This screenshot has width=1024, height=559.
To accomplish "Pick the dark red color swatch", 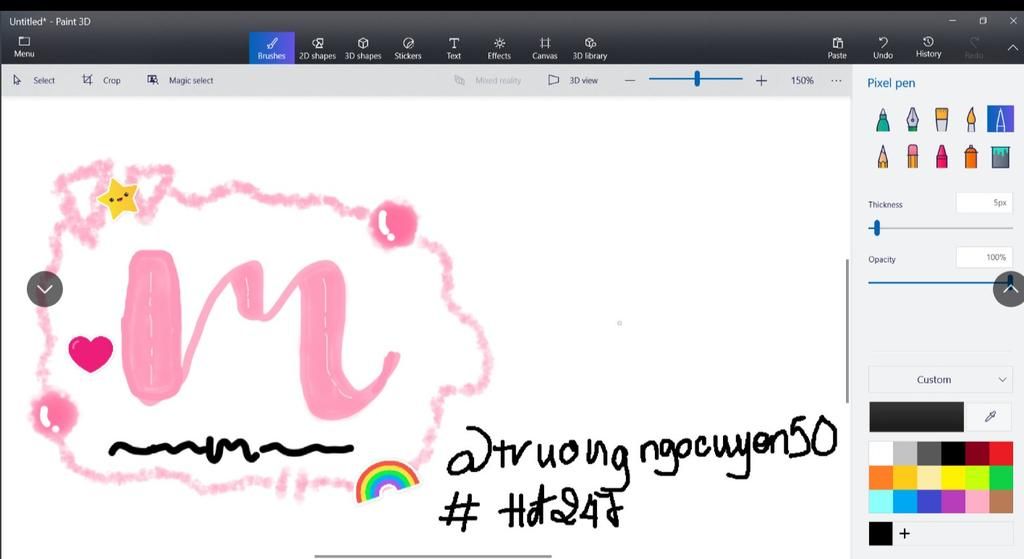I will coord(977,453).
